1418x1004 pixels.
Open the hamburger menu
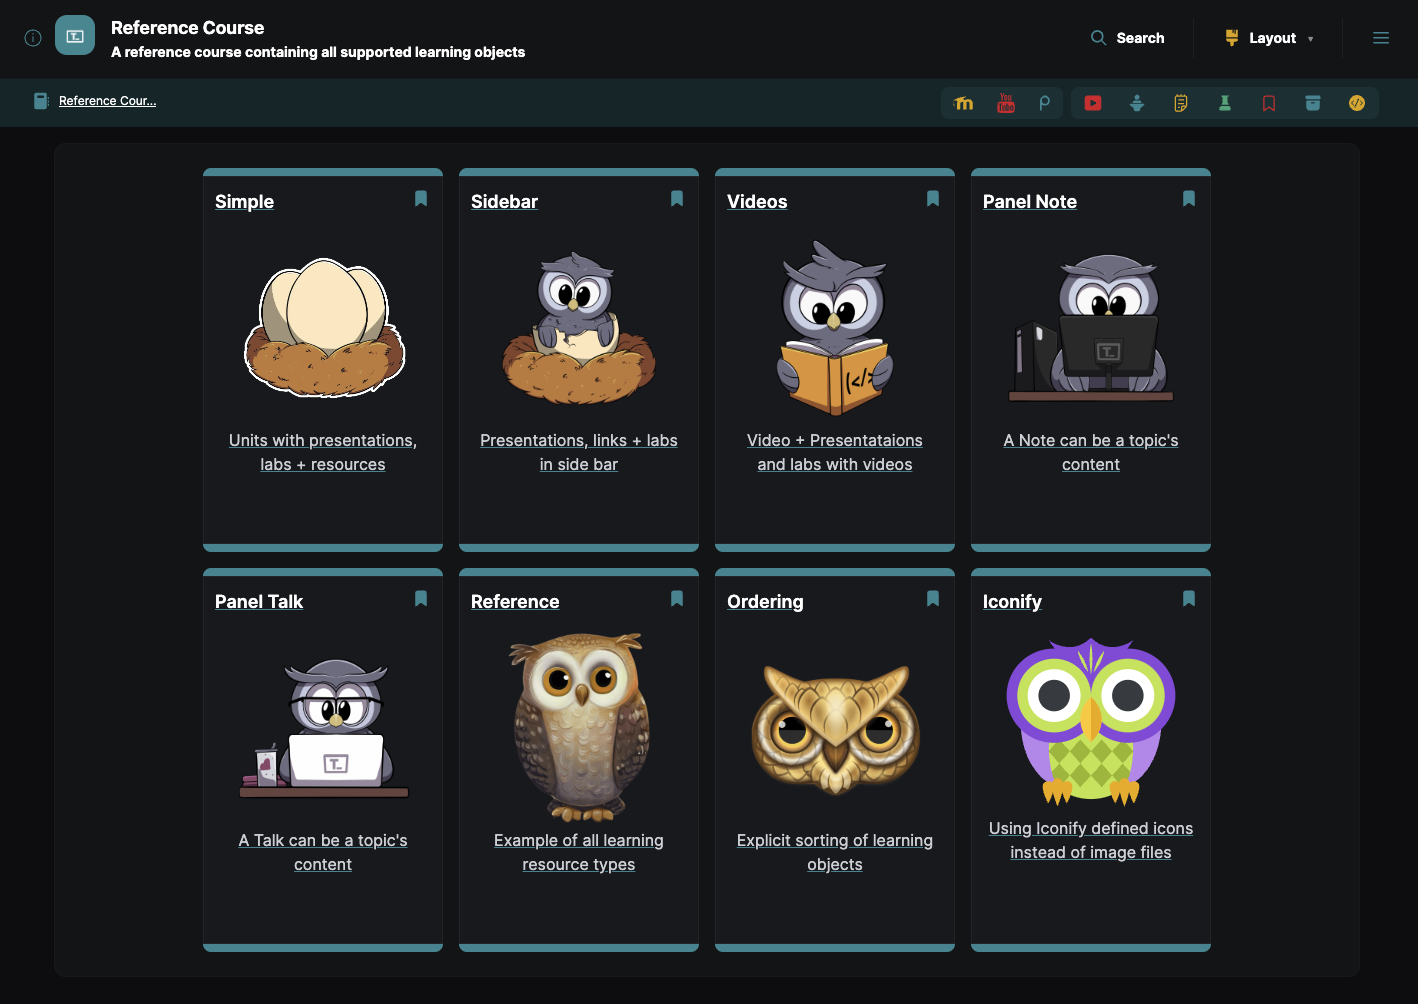[1381, 37]
